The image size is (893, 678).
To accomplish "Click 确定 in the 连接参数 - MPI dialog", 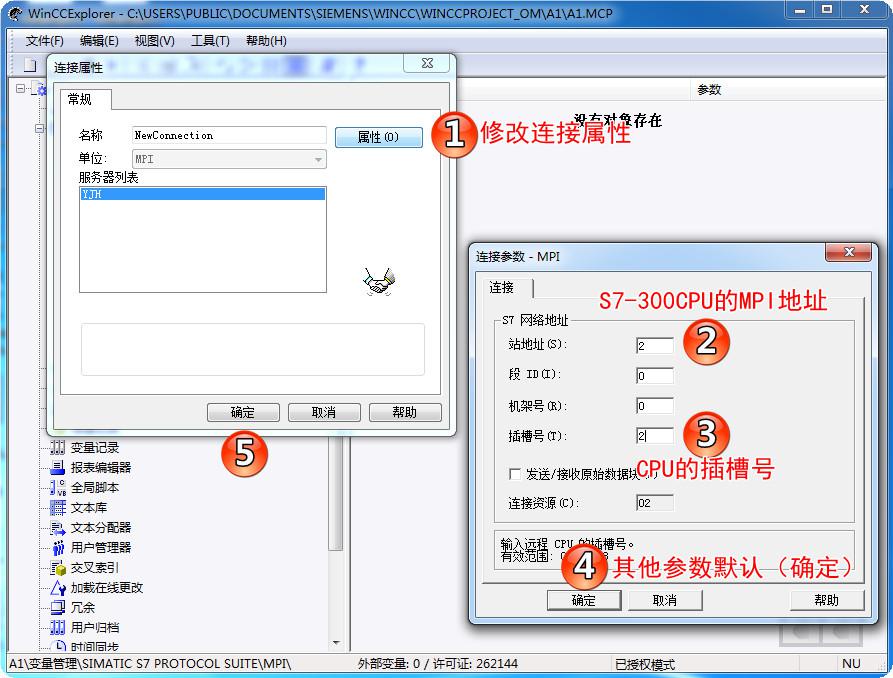I will pos(584,600).
